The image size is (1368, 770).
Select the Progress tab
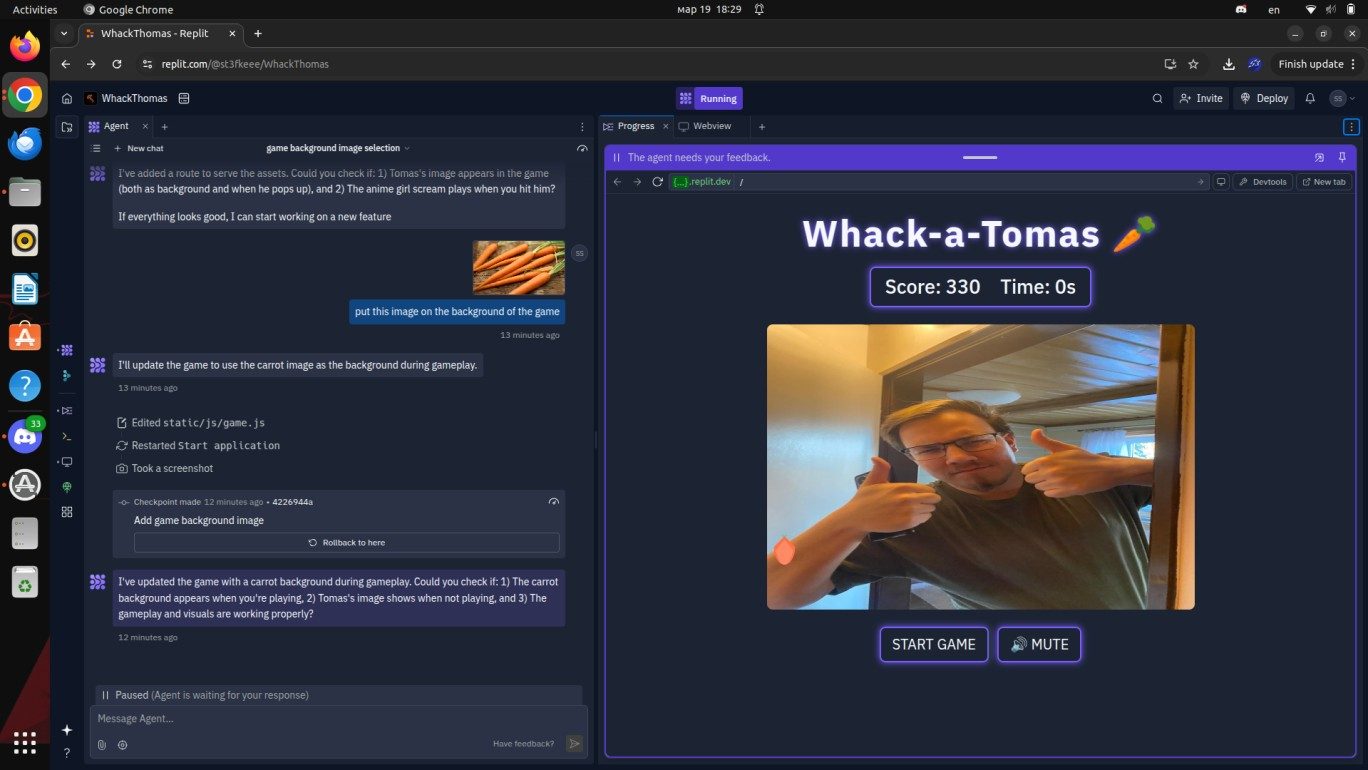tap(635, 126)
